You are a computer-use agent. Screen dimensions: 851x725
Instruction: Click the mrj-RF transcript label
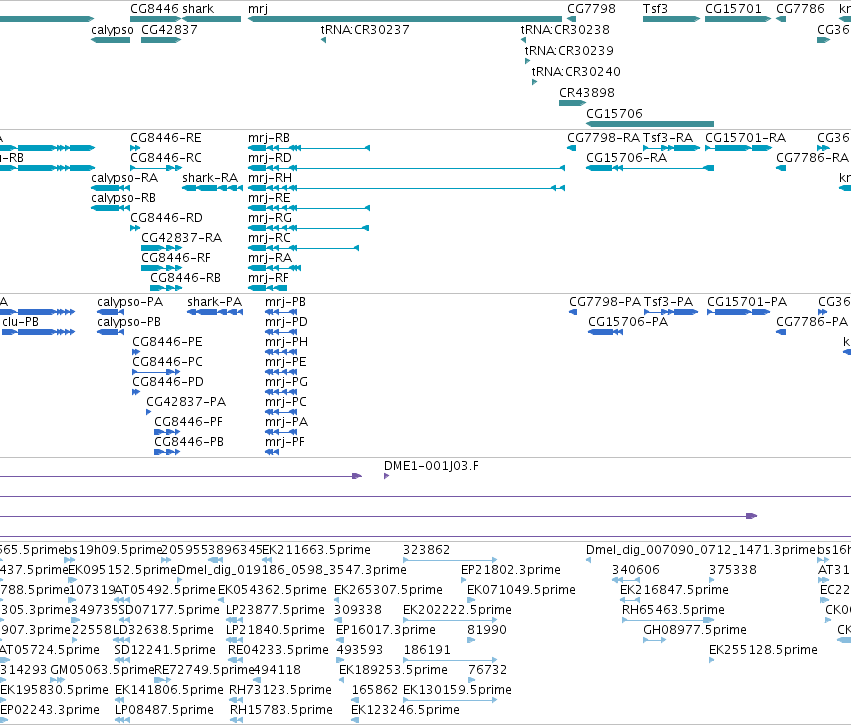(x=268, y=278)
